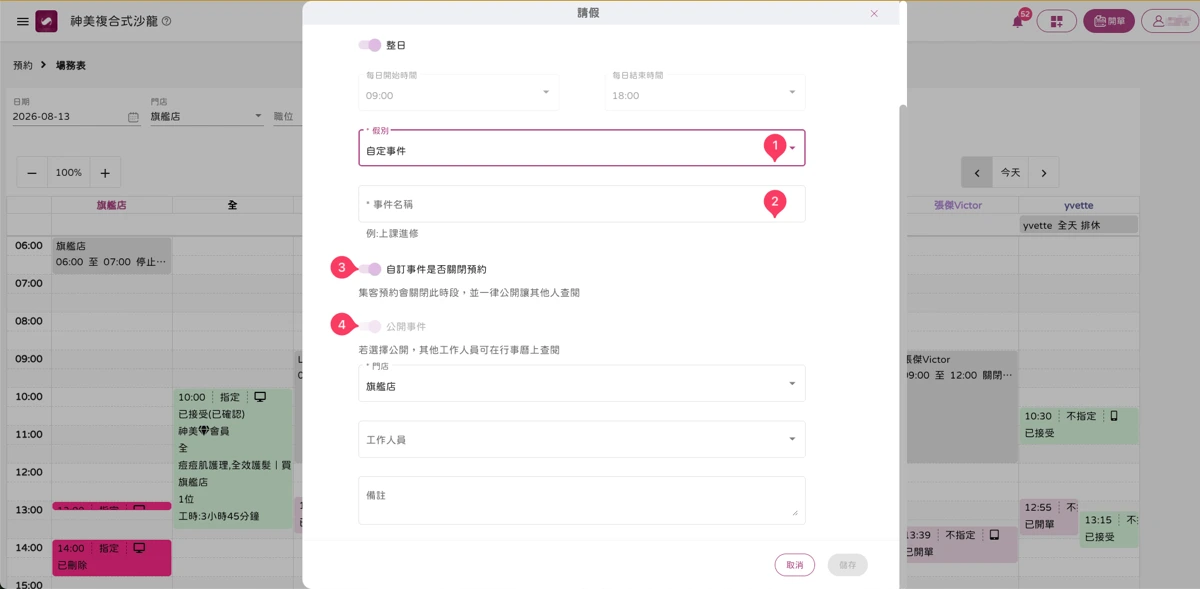Toggle the 整日 switch

pos(370,45)
